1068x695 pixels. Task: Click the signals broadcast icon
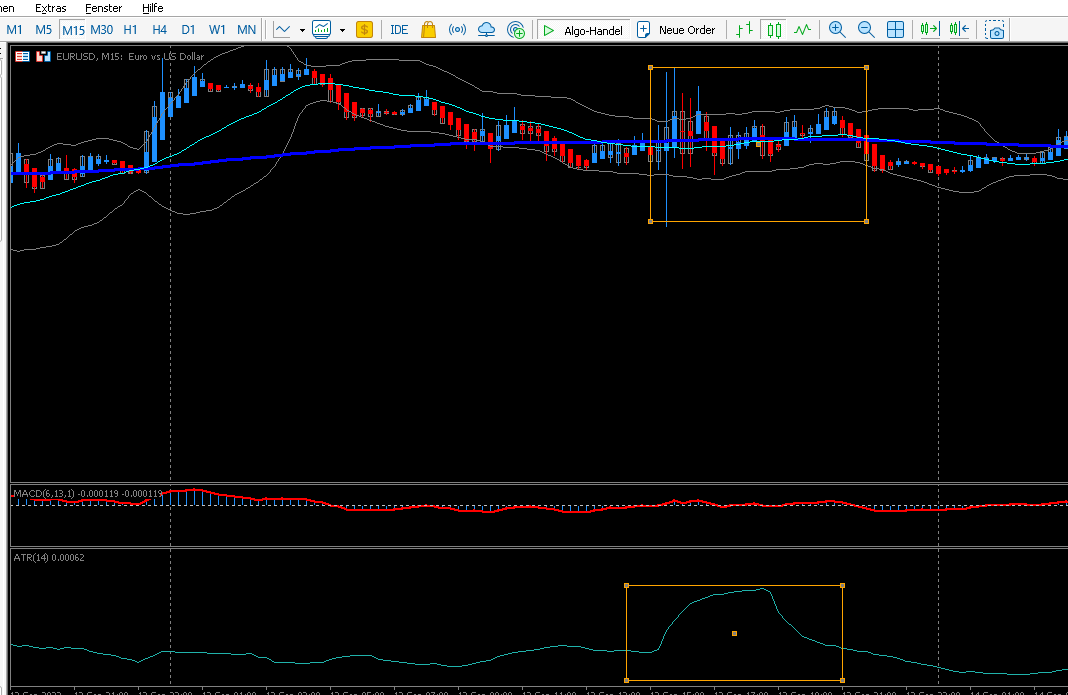point(458,30)
